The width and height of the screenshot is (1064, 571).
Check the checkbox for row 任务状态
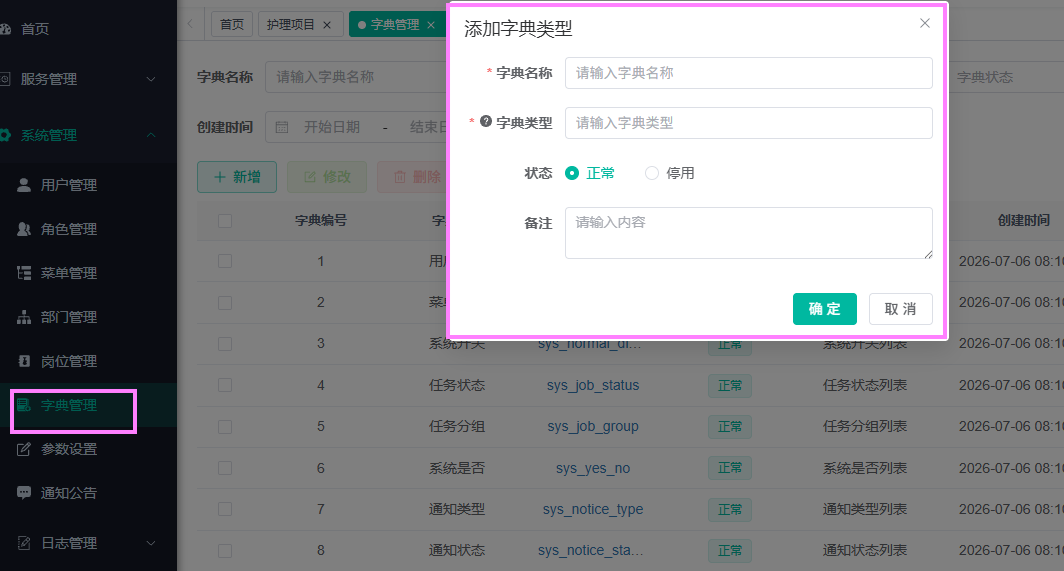[225, 386]
